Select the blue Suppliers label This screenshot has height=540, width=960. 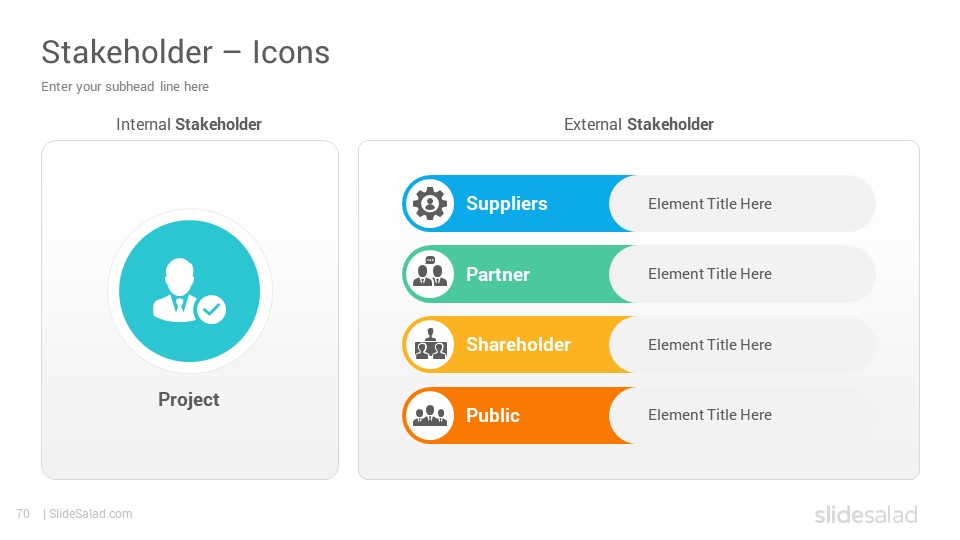pos(506,203)
